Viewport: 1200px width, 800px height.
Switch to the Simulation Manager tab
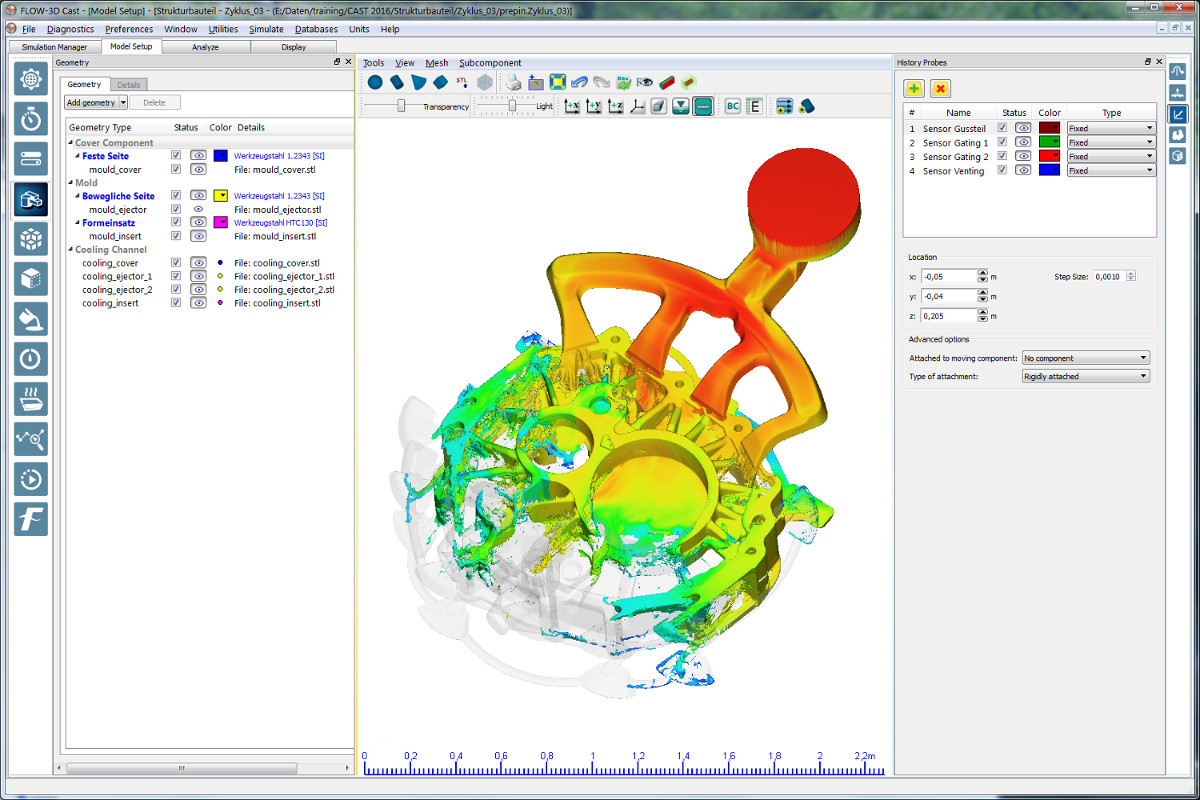tap(54, 46)
